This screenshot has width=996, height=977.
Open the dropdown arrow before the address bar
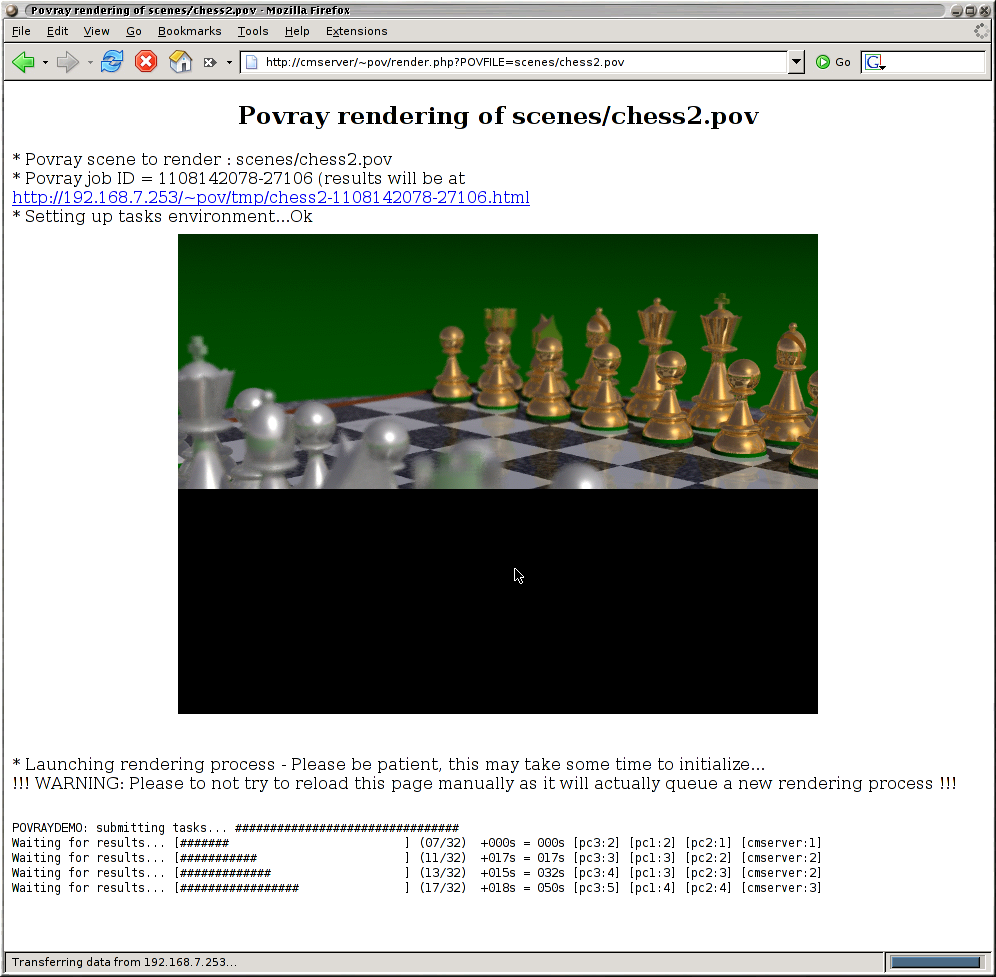tap(229, 62)
